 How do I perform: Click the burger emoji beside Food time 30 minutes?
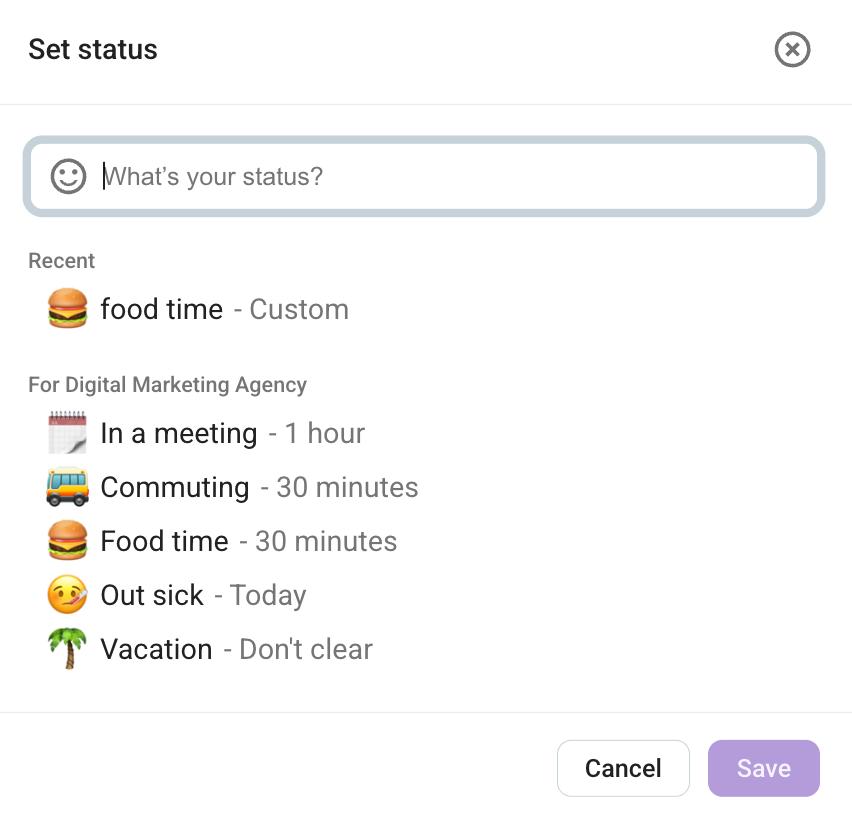67,541
